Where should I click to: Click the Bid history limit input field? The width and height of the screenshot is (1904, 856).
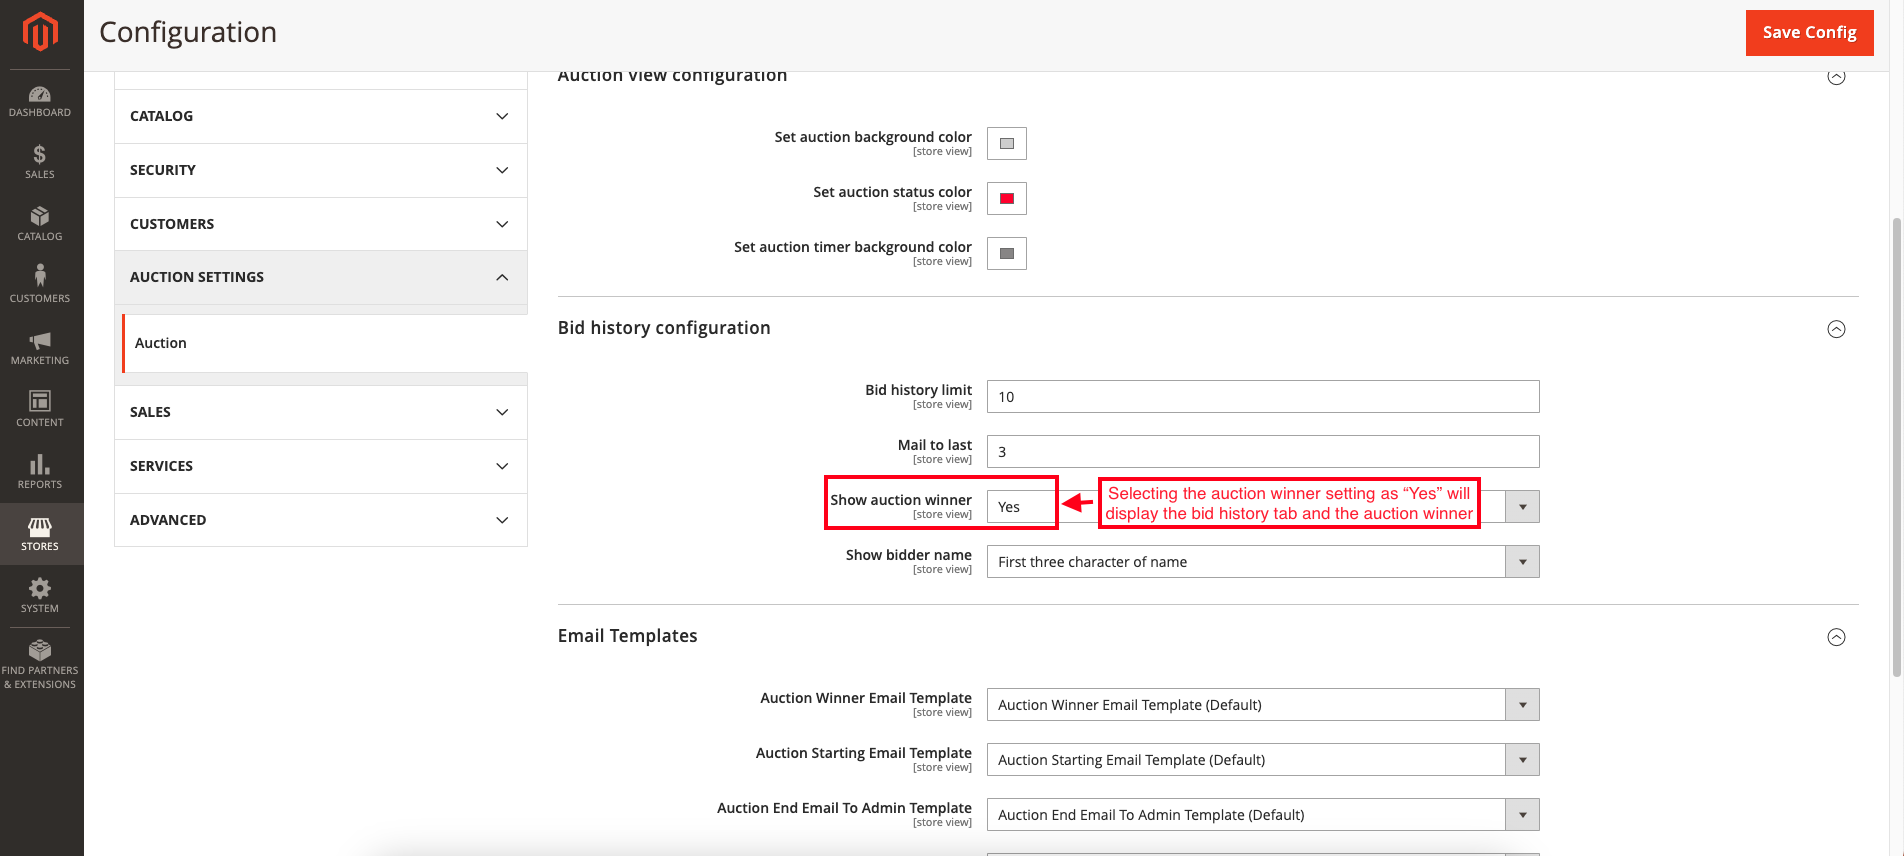pyautogui.click(x=1262, y=397)
